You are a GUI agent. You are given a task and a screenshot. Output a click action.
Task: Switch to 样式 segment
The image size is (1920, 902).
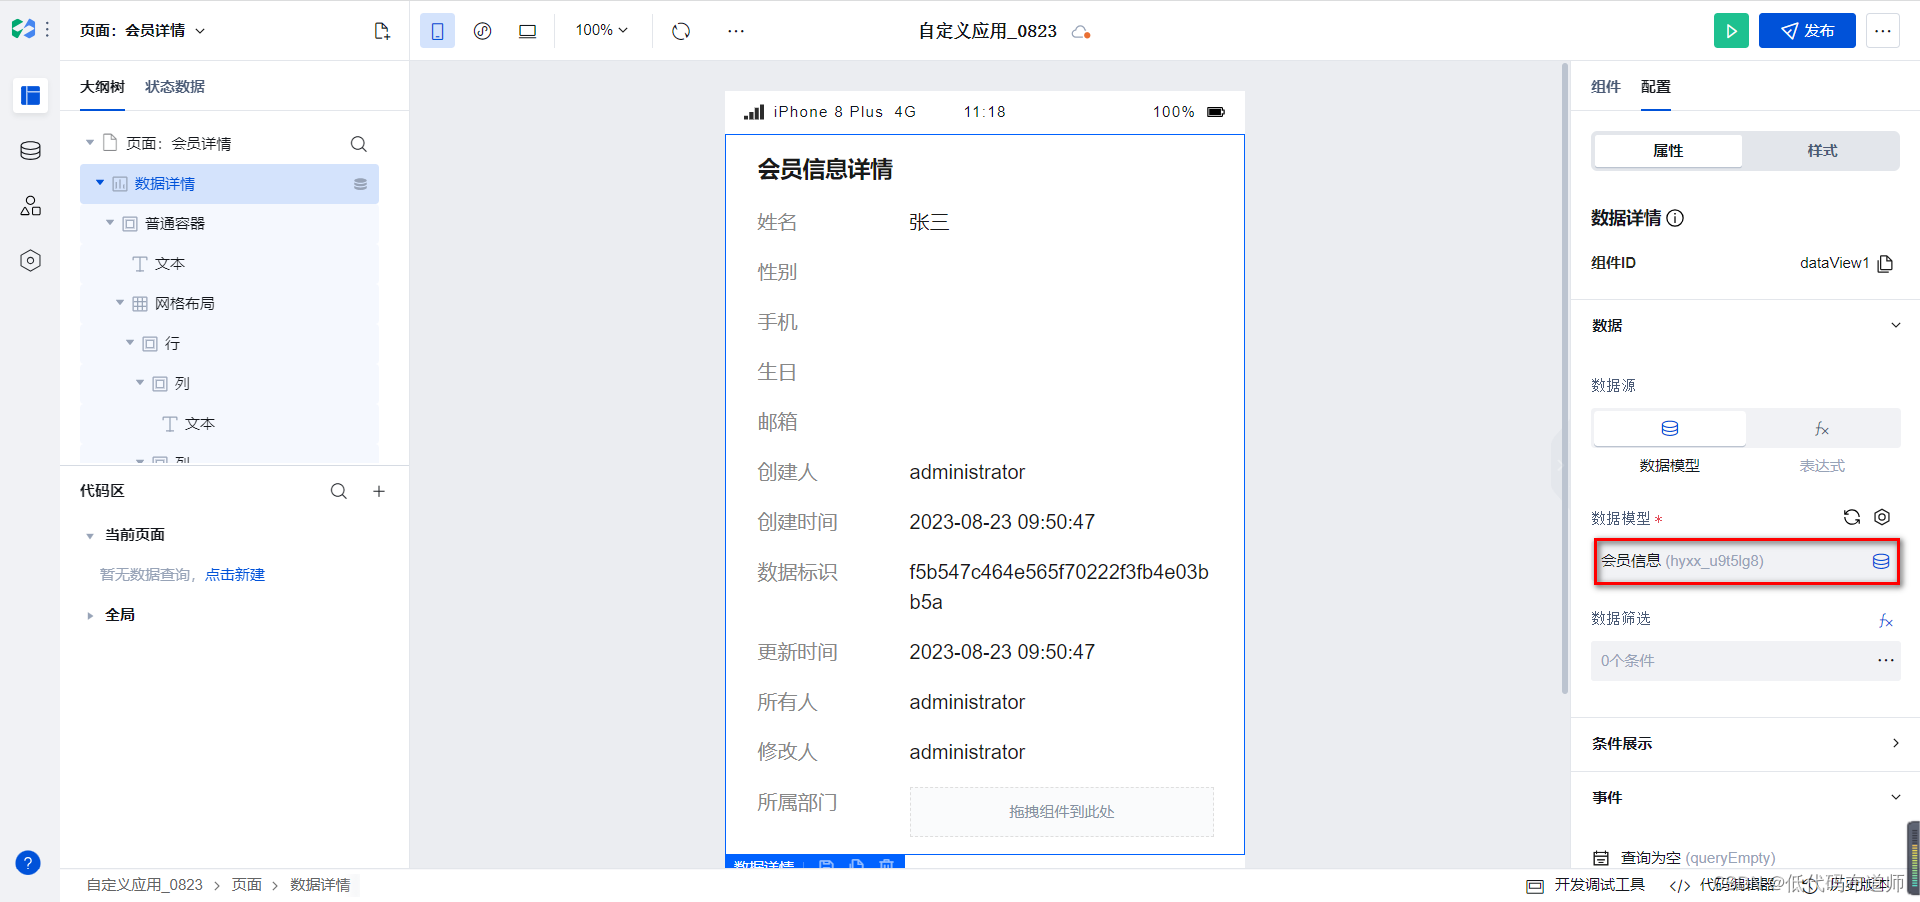point(1822,151)
